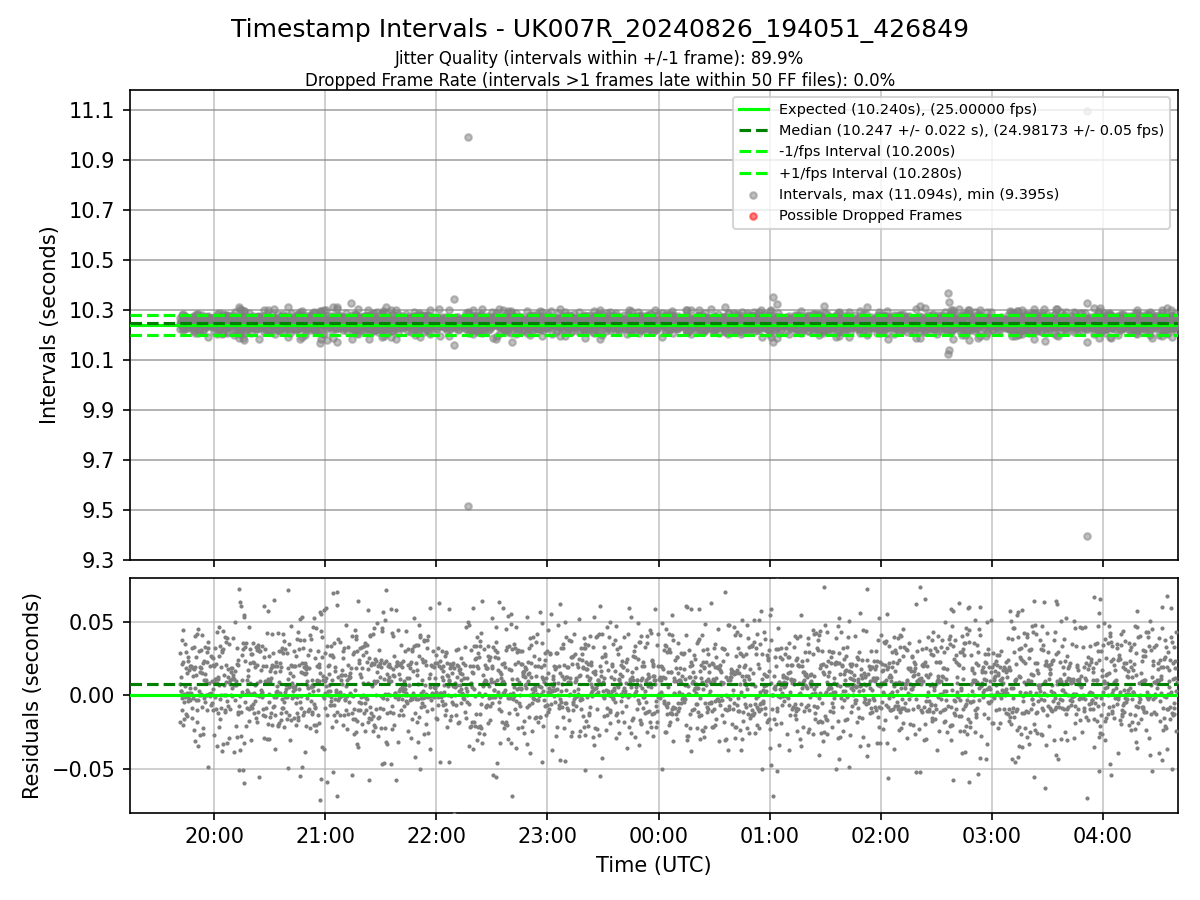Click the y-axis tick label '10.5'
1200x900 pixels.
[90, 260]
